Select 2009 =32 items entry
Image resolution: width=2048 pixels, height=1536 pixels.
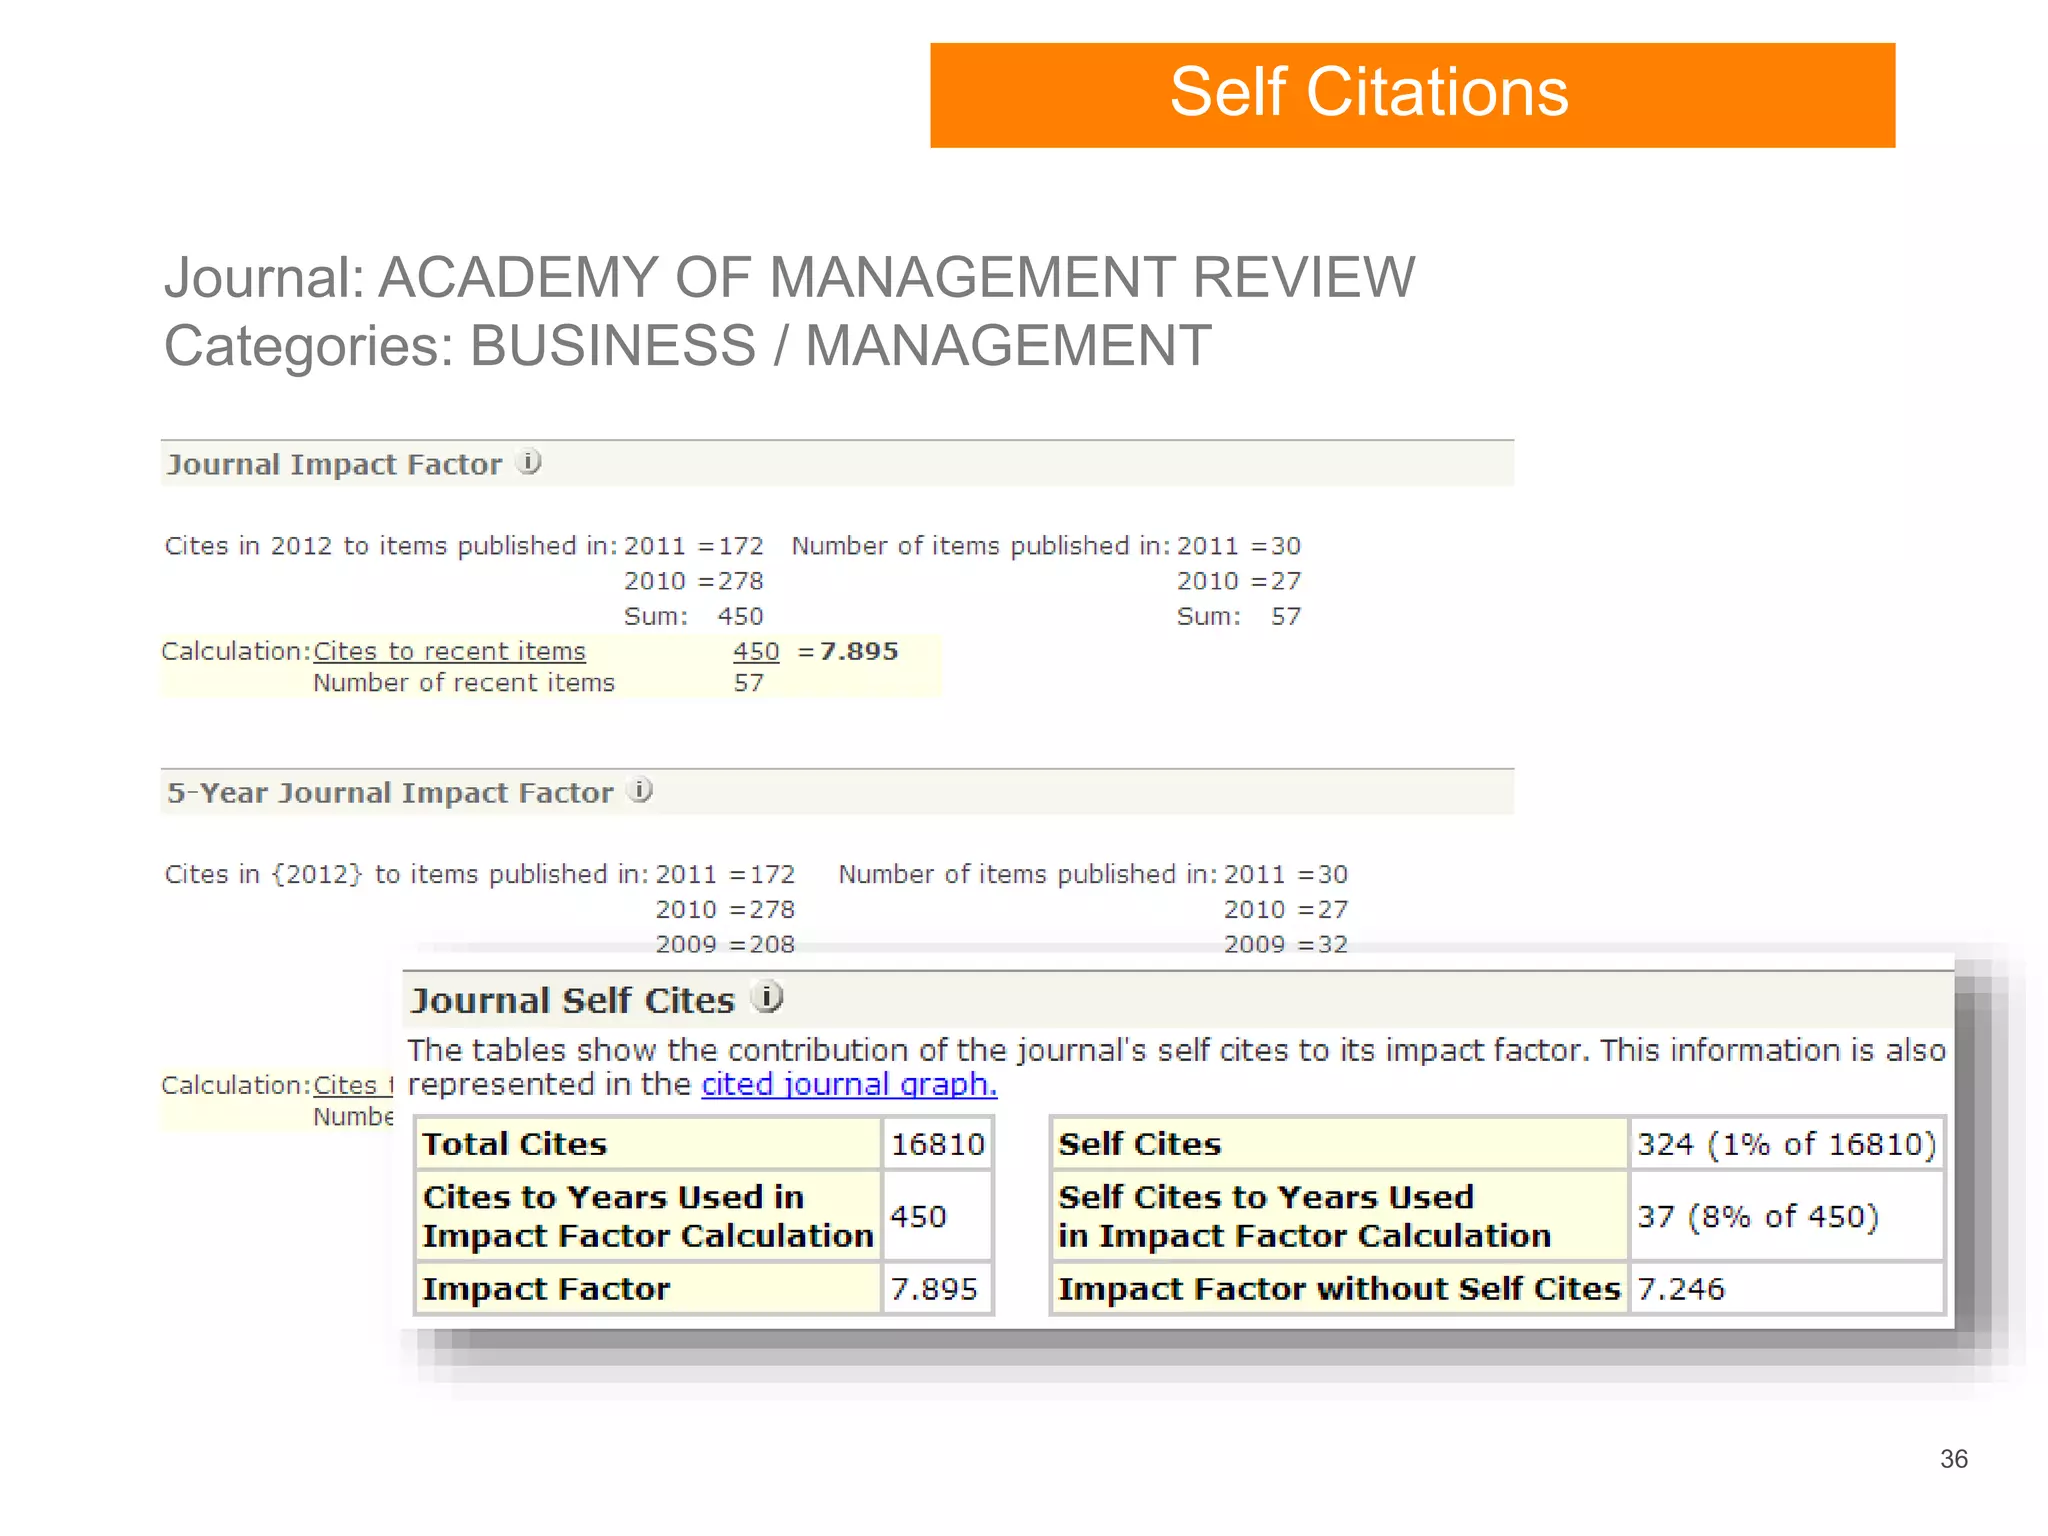point(1286,943)
